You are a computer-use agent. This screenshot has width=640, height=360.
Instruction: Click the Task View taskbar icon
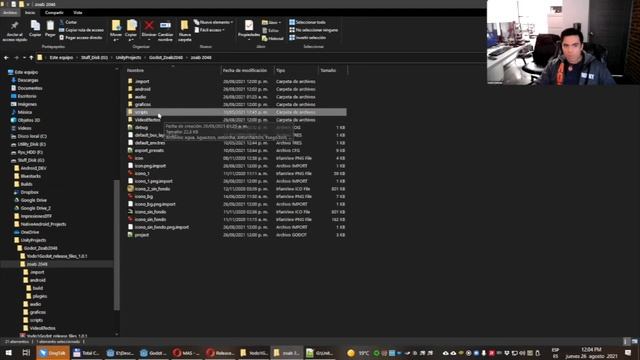[26, 353]
